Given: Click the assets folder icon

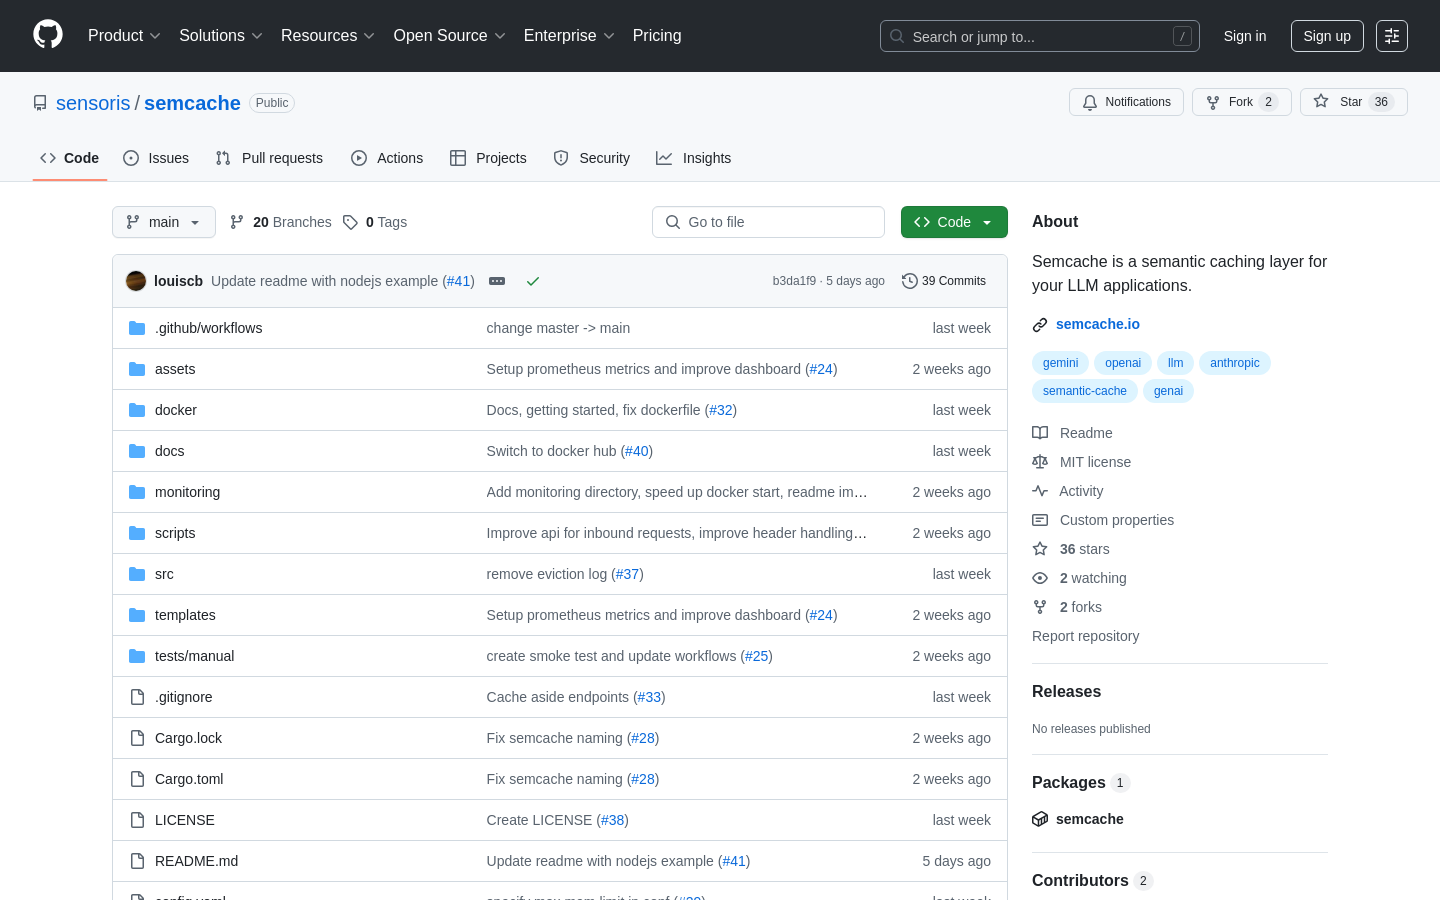Looking at the screenshot, I should tap(137, 369).
